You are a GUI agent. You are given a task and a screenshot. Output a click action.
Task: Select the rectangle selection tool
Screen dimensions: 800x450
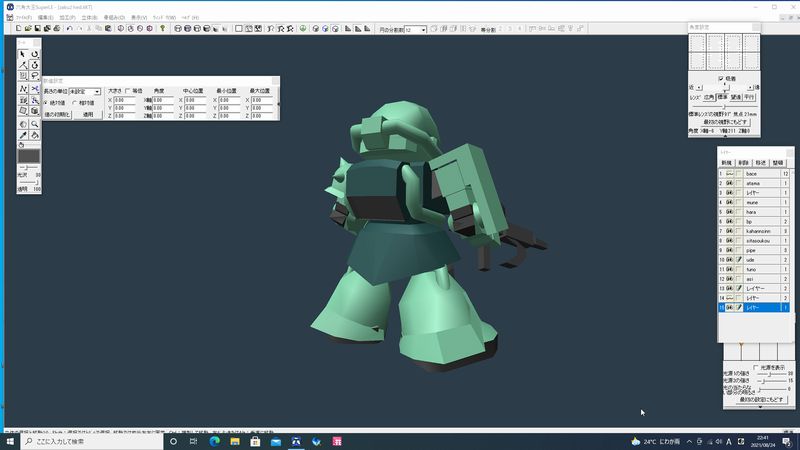point(22,76)
